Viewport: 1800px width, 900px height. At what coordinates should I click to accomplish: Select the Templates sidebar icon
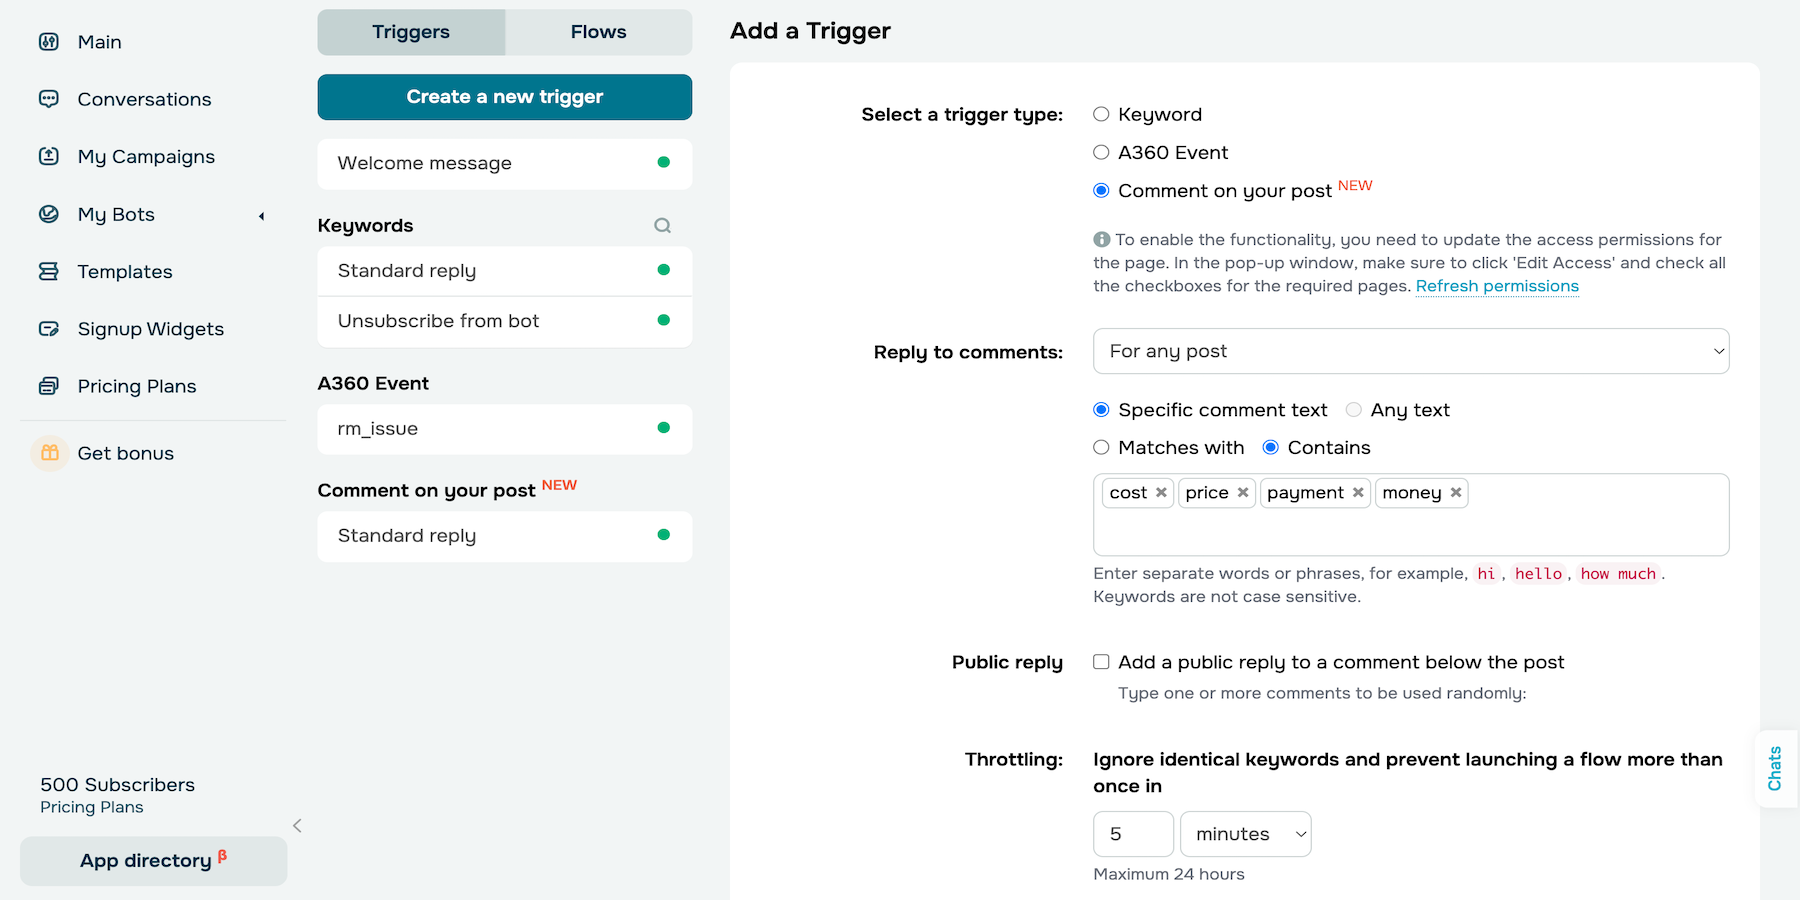coord(49,271)
